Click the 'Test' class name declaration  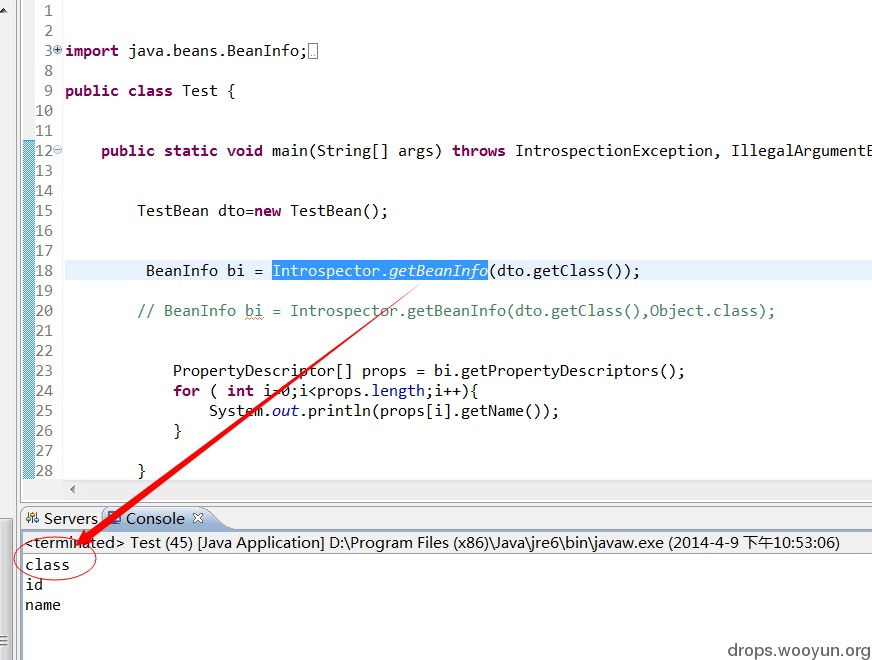pos(200,91)
